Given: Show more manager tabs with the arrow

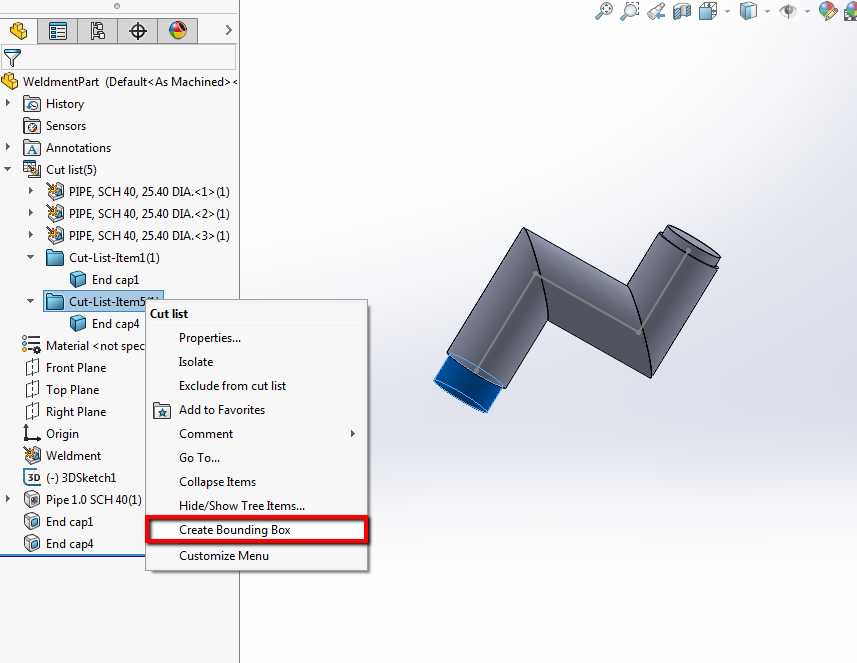Looking at the screenshot, I should point(228,31).
